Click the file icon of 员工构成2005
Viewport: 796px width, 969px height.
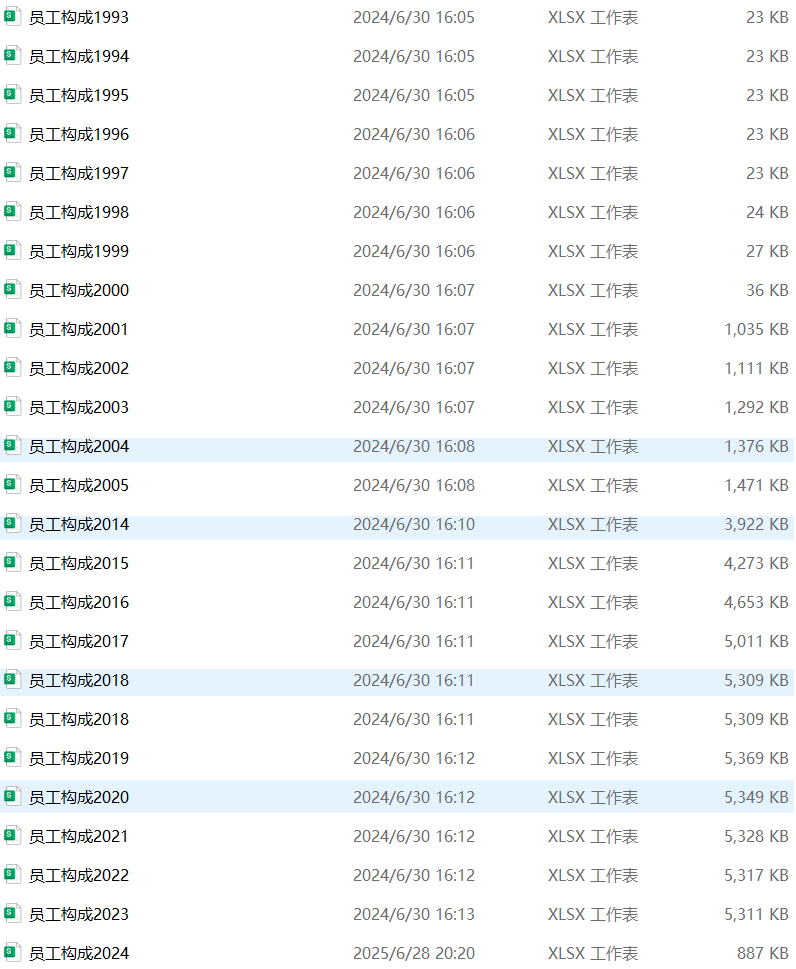[x=12, y=485]
